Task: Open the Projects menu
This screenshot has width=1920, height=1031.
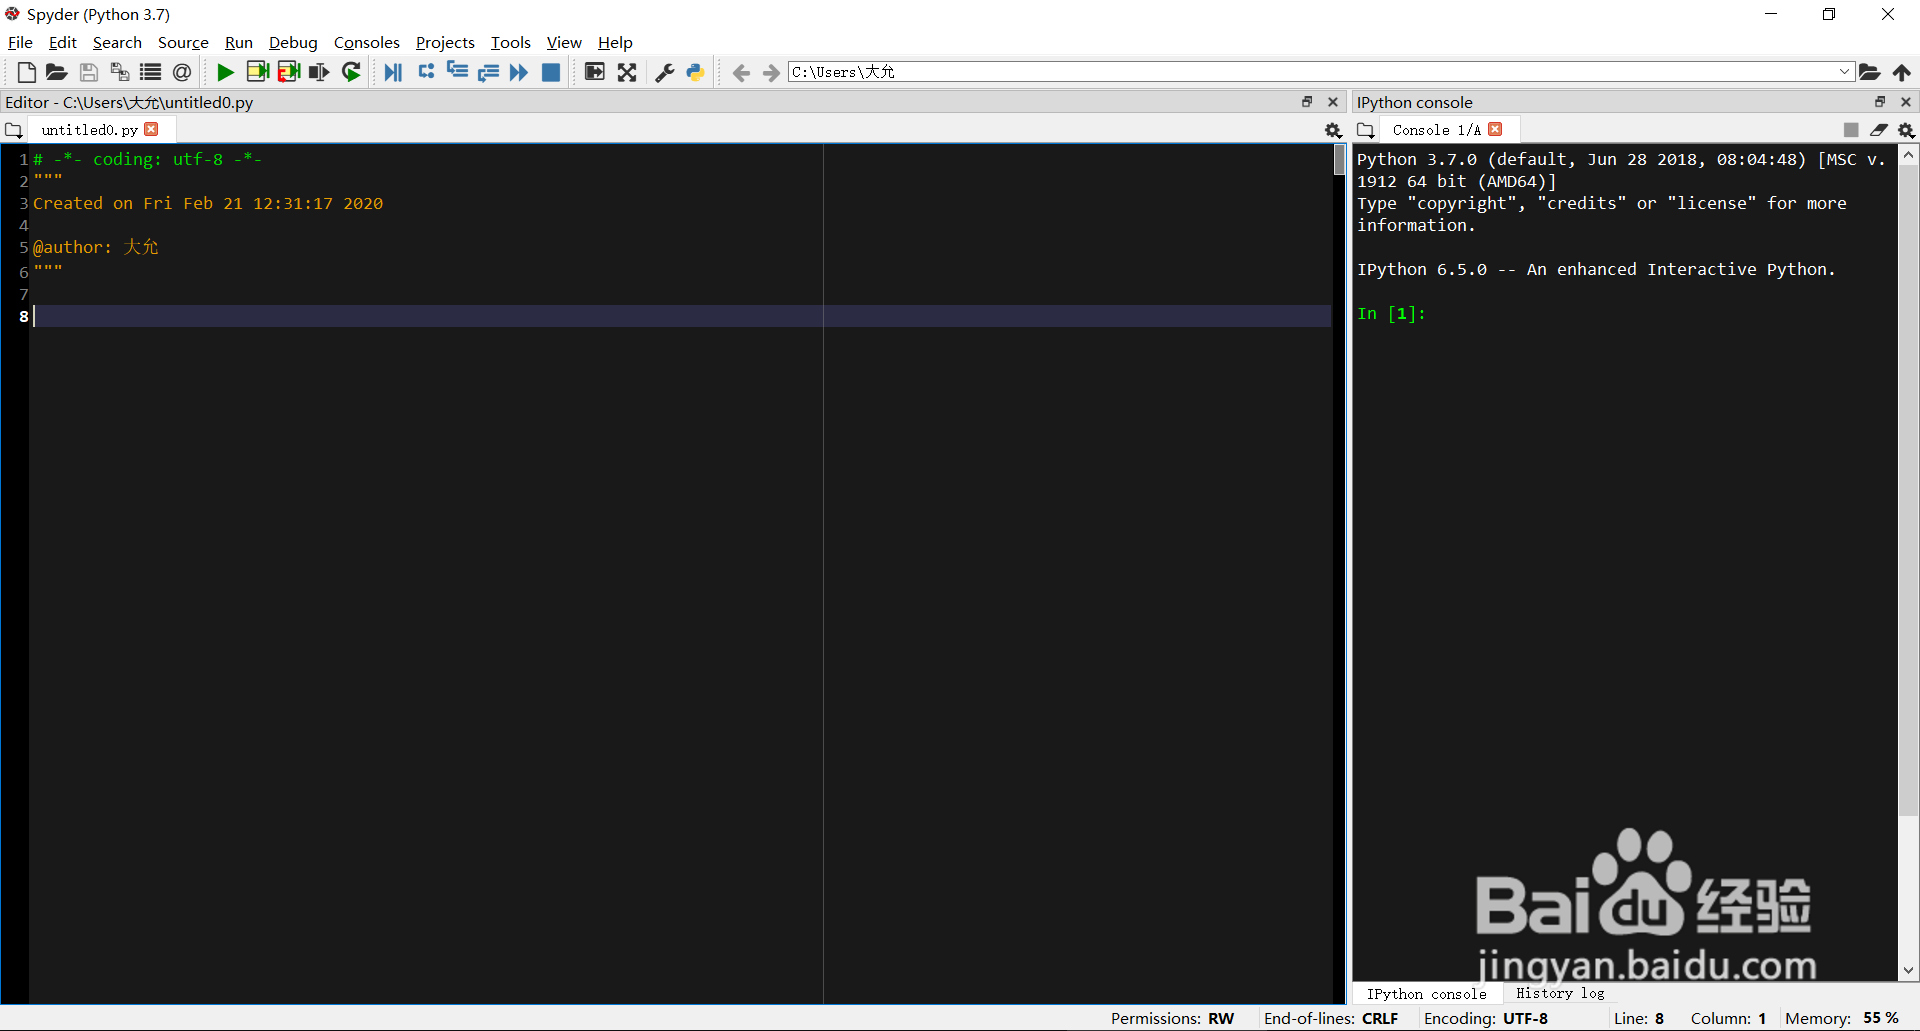Action: [x=445, y=42]
